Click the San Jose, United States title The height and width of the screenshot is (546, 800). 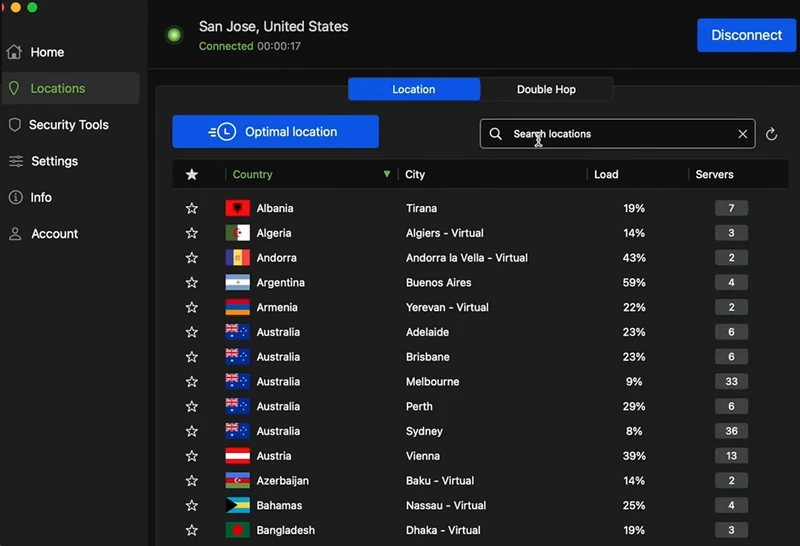273,27
